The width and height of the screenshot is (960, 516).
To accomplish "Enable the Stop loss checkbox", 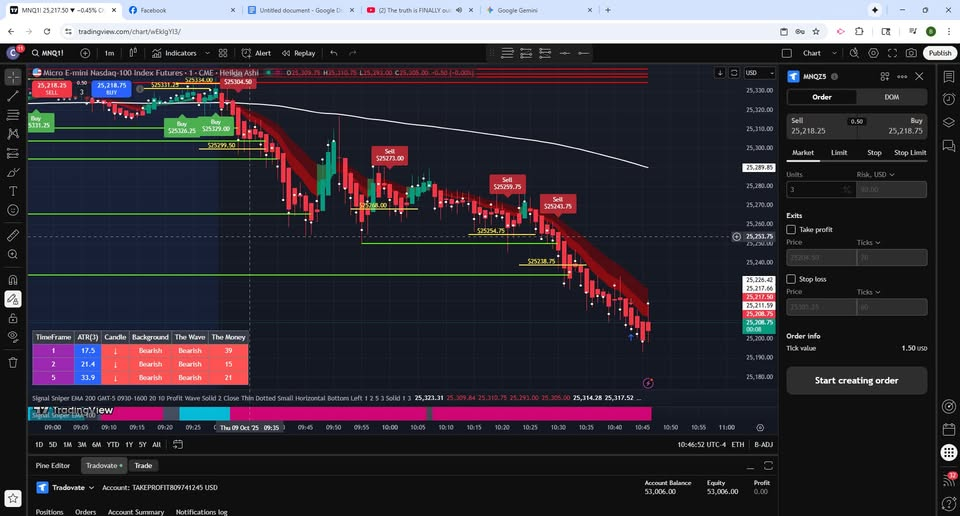I will coord(791,279).
